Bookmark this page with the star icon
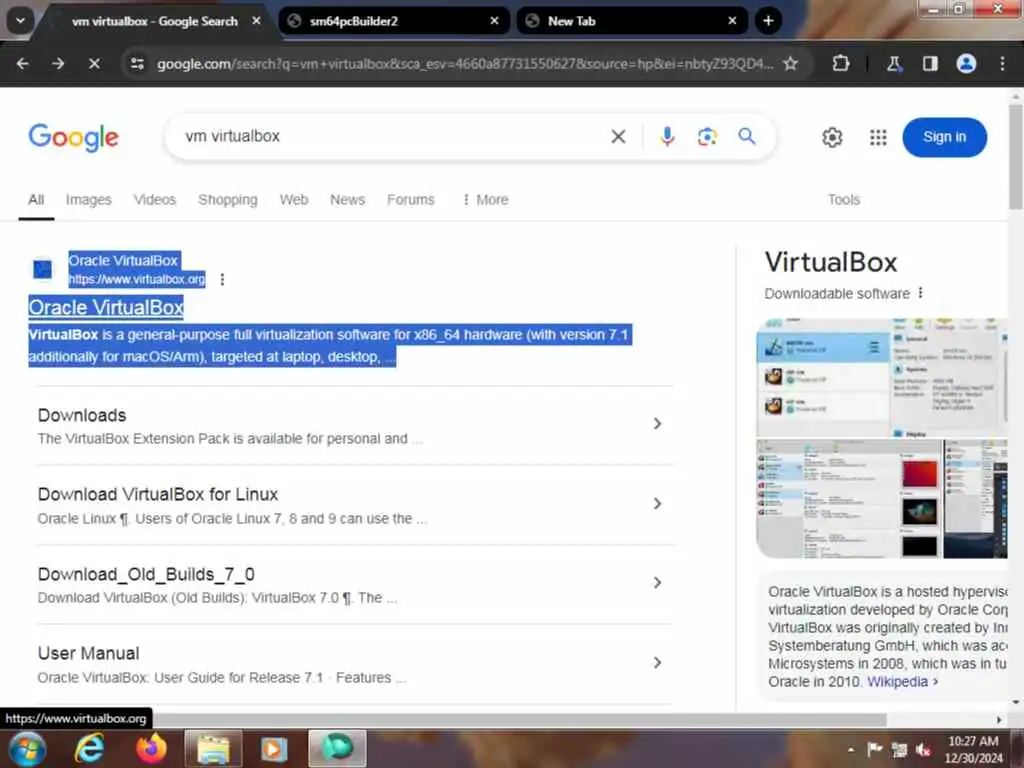 (x=790, y=63)
